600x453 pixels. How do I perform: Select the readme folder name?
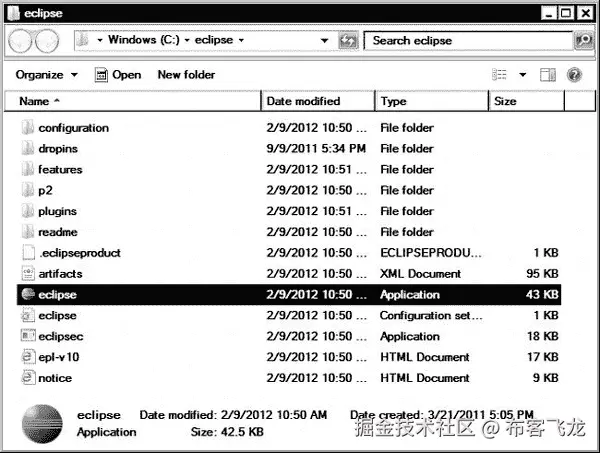click(58, 232)
